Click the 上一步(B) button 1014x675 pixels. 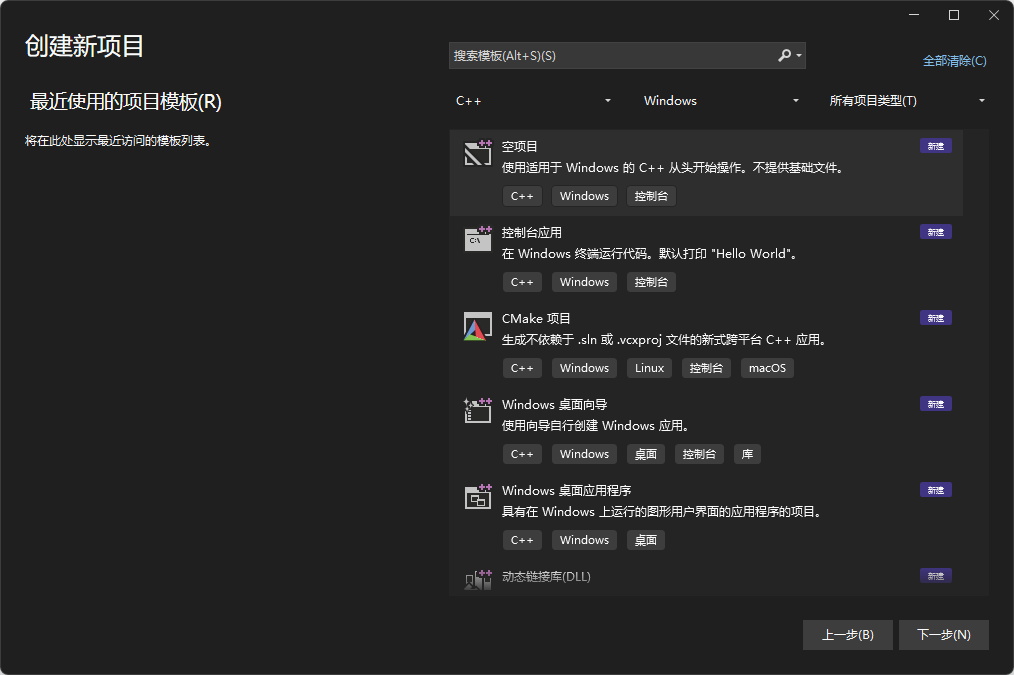848,635
